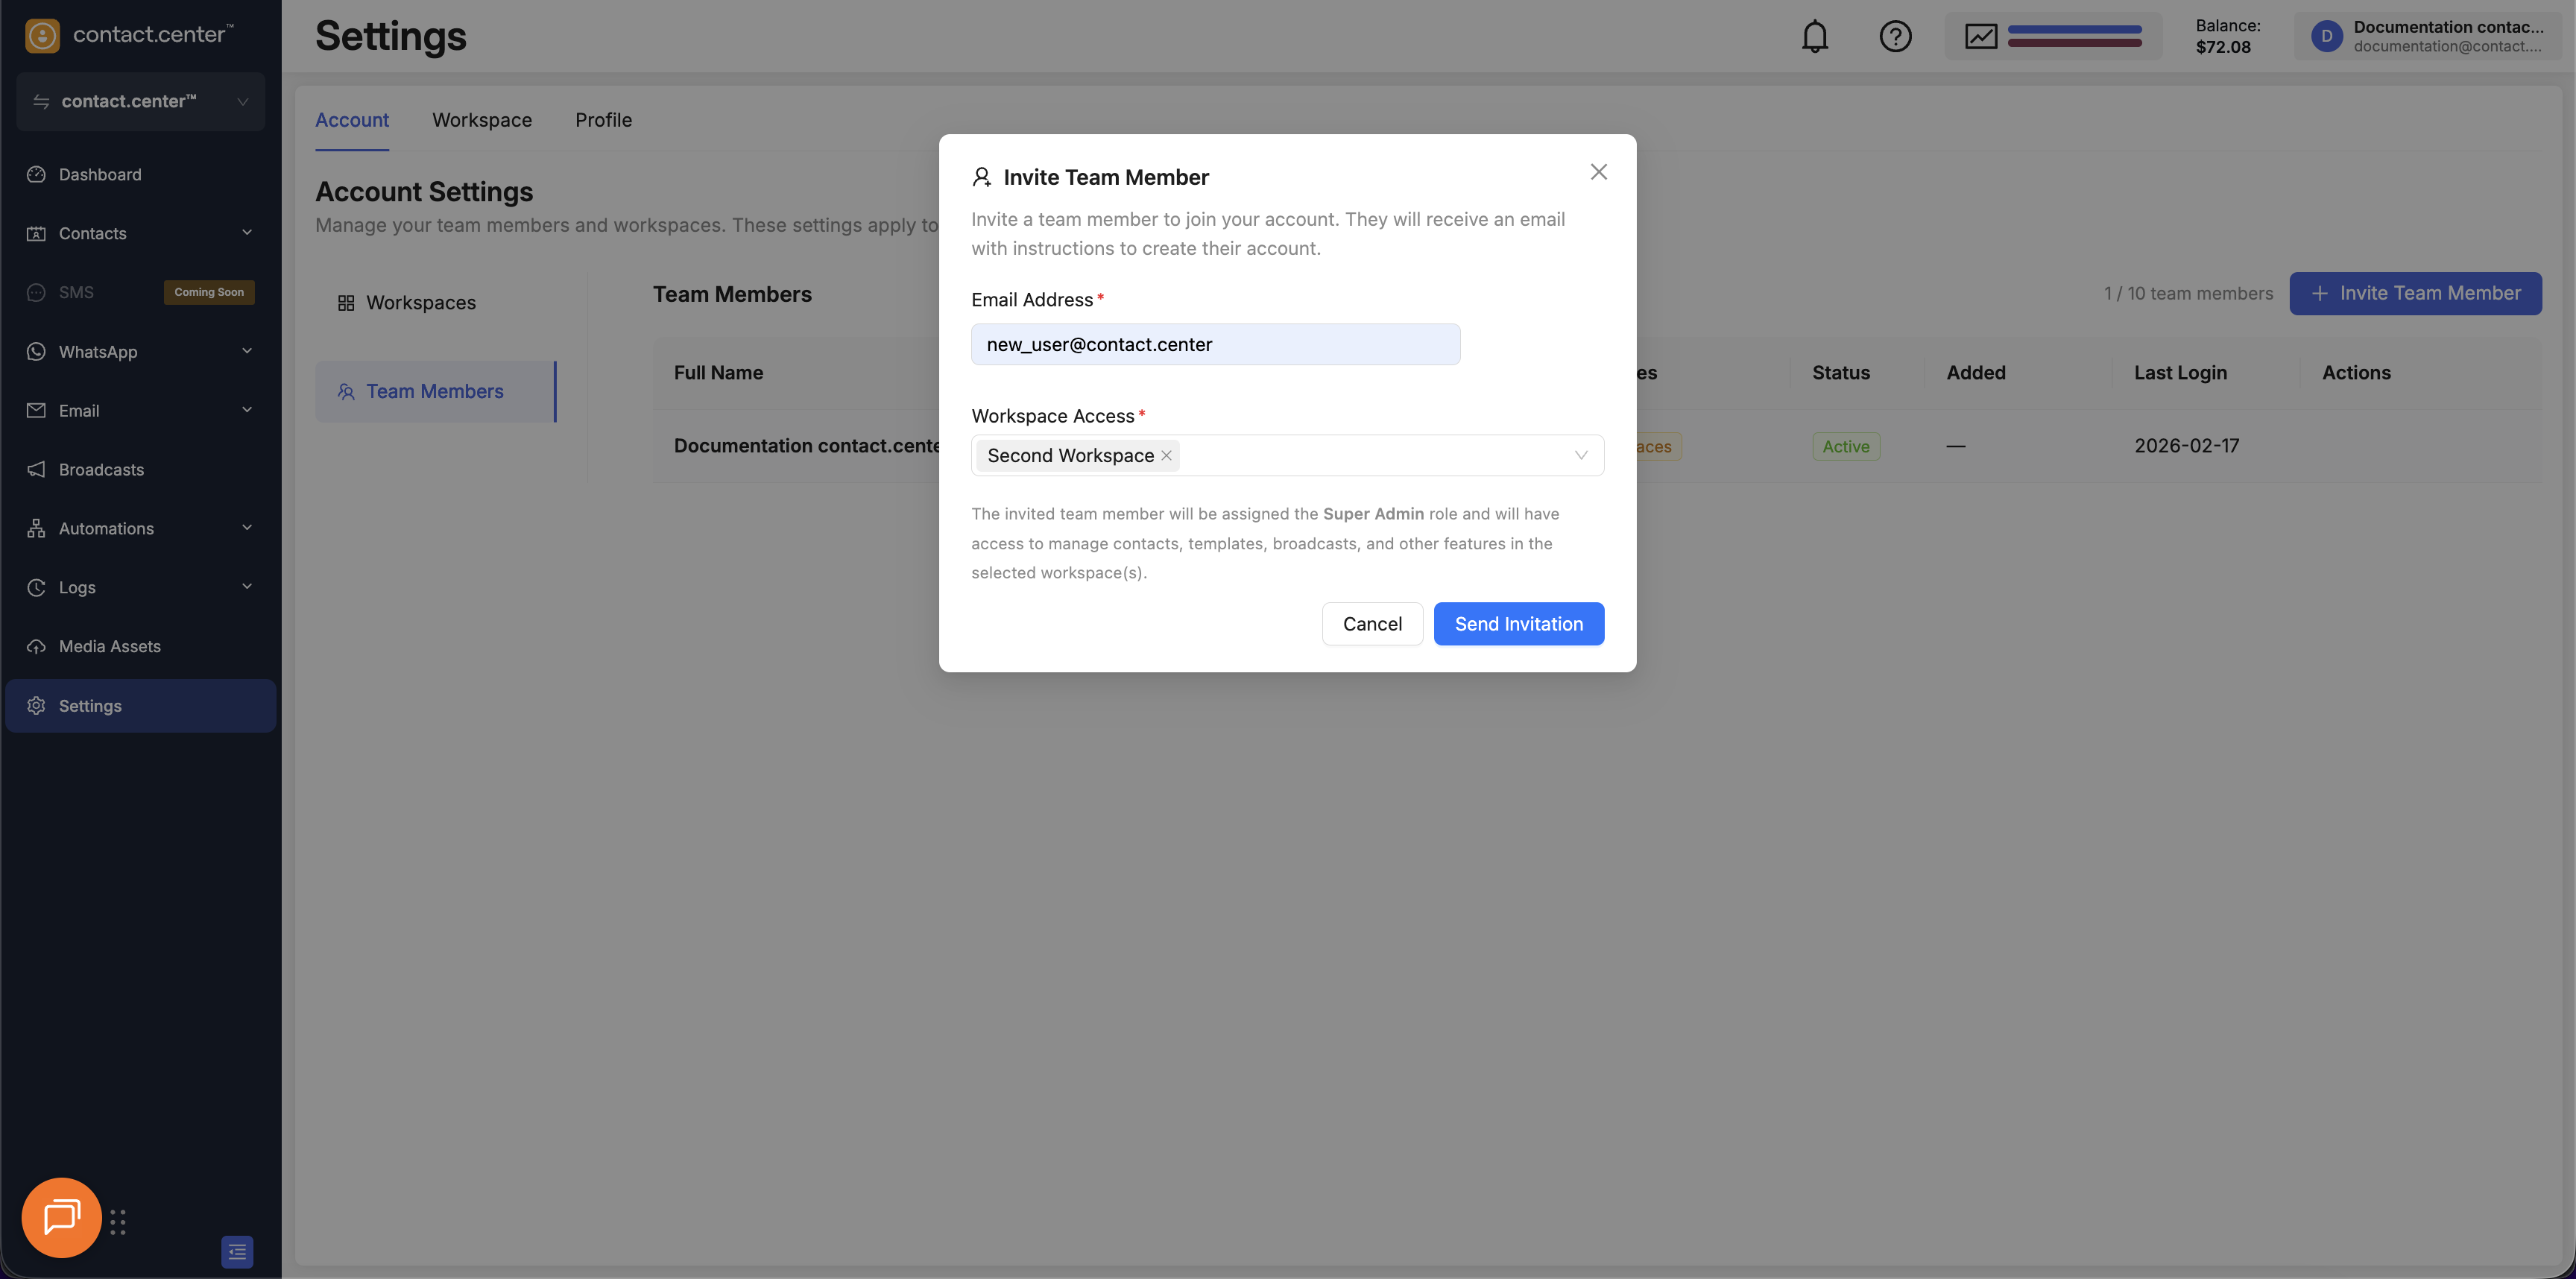Open the orange chat support bubble

(x=61, y=1217)
